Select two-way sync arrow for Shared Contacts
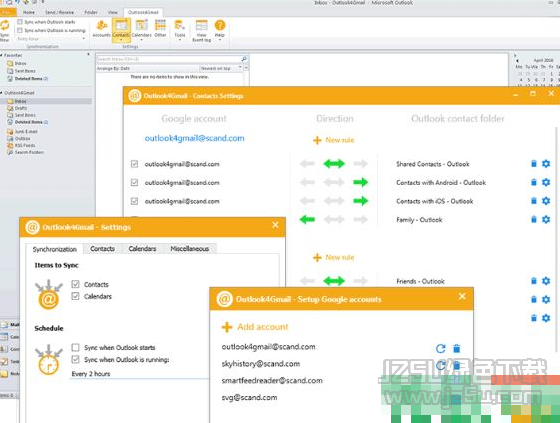 pyautogui.click(x=334, y=164)
